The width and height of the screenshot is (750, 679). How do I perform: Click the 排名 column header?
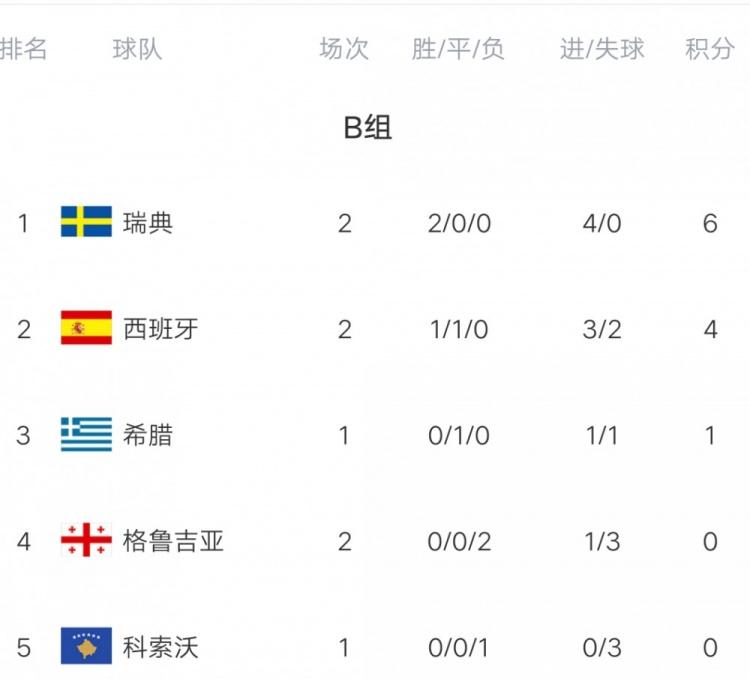(x=23, y=49)
